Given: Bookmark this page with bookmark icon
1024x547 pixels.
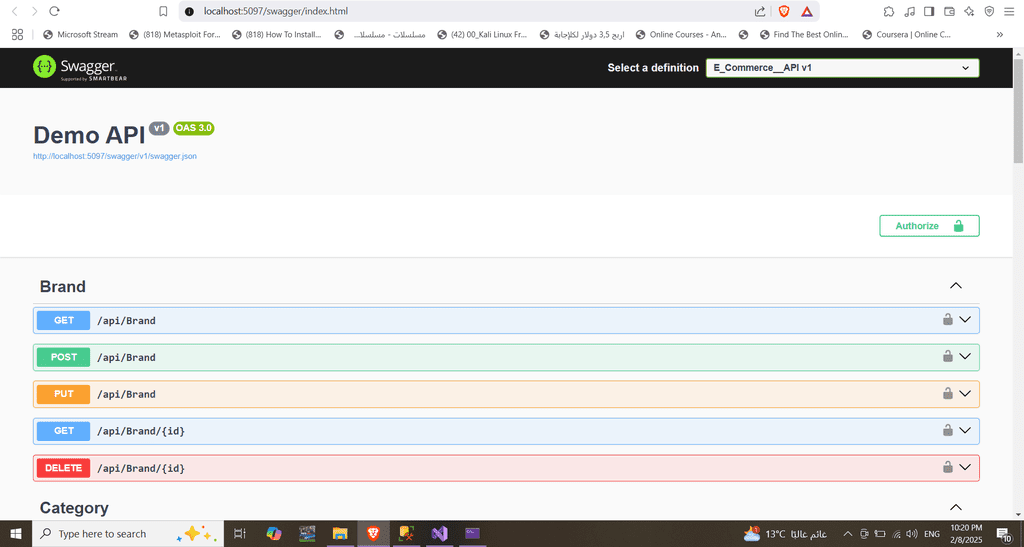Looking at the screenshot, I should (x=163, y=11).
